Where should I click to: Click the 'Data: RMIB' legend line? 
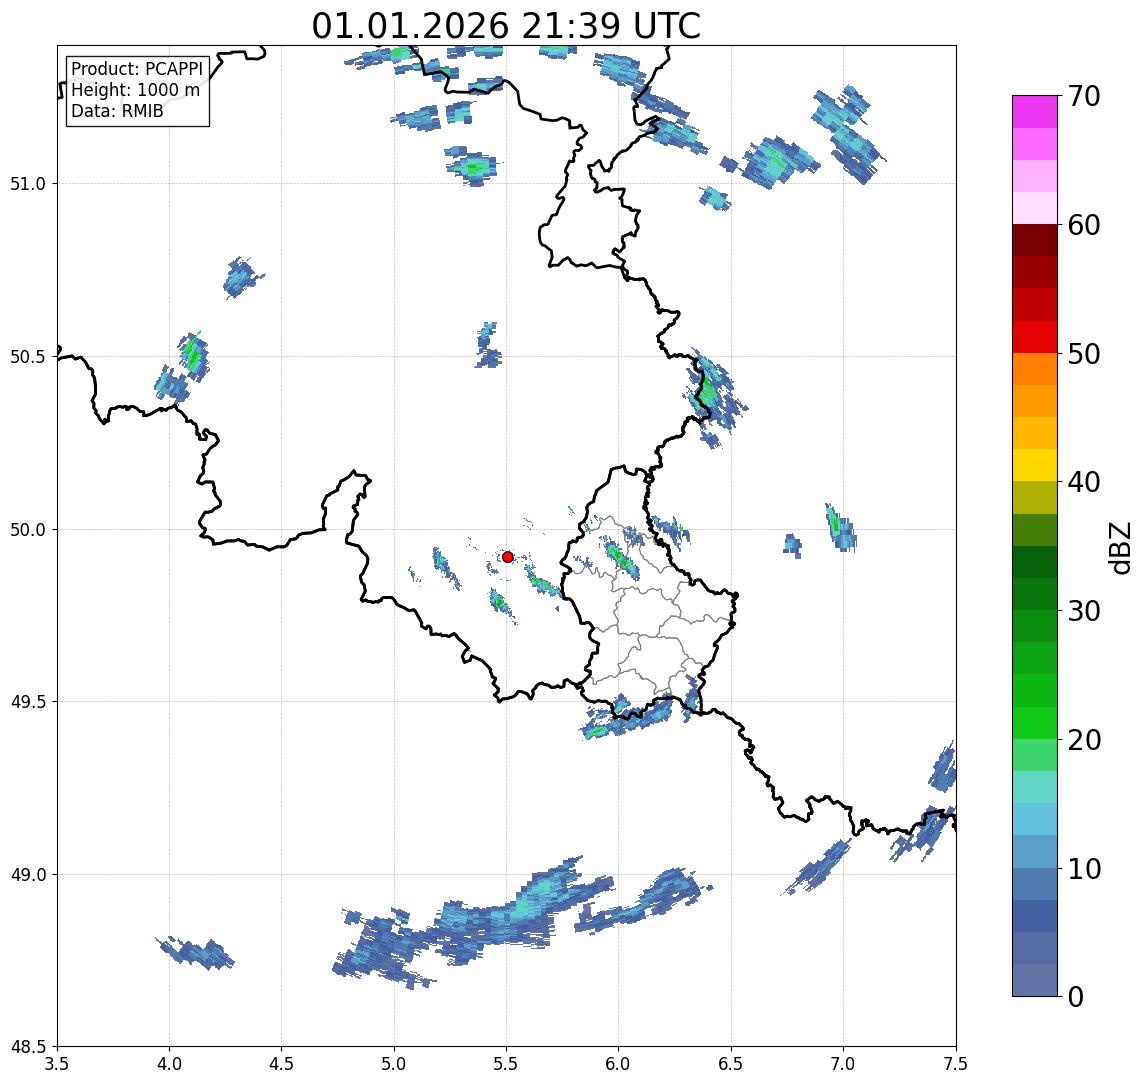click(x=117, y=111)
